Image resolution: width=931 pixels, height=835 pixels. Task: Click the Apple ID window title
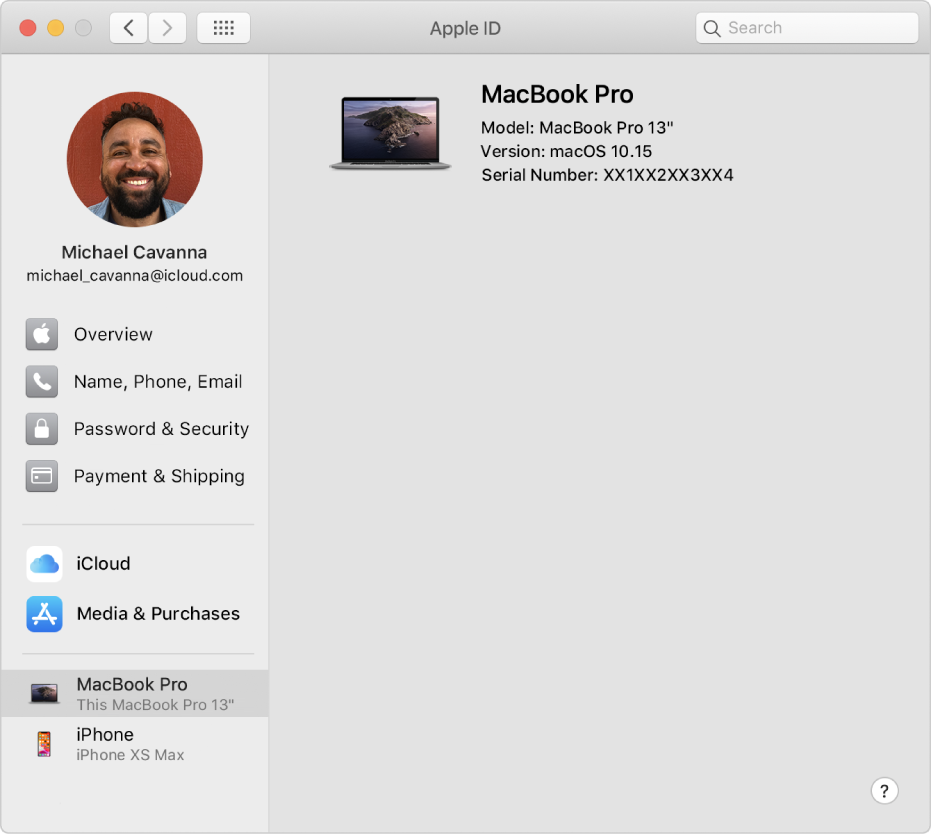point(465,29)
